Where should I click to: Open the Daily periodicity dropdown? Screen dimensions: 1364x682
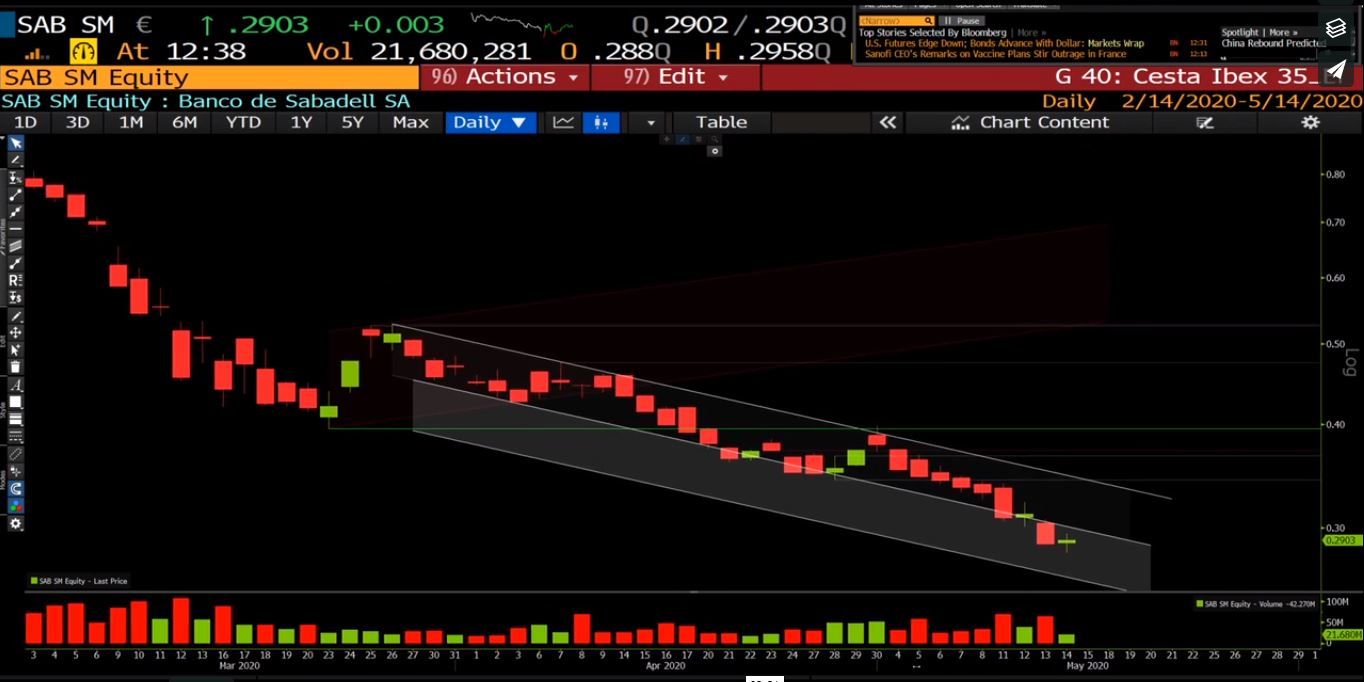(x=490, y=122)
